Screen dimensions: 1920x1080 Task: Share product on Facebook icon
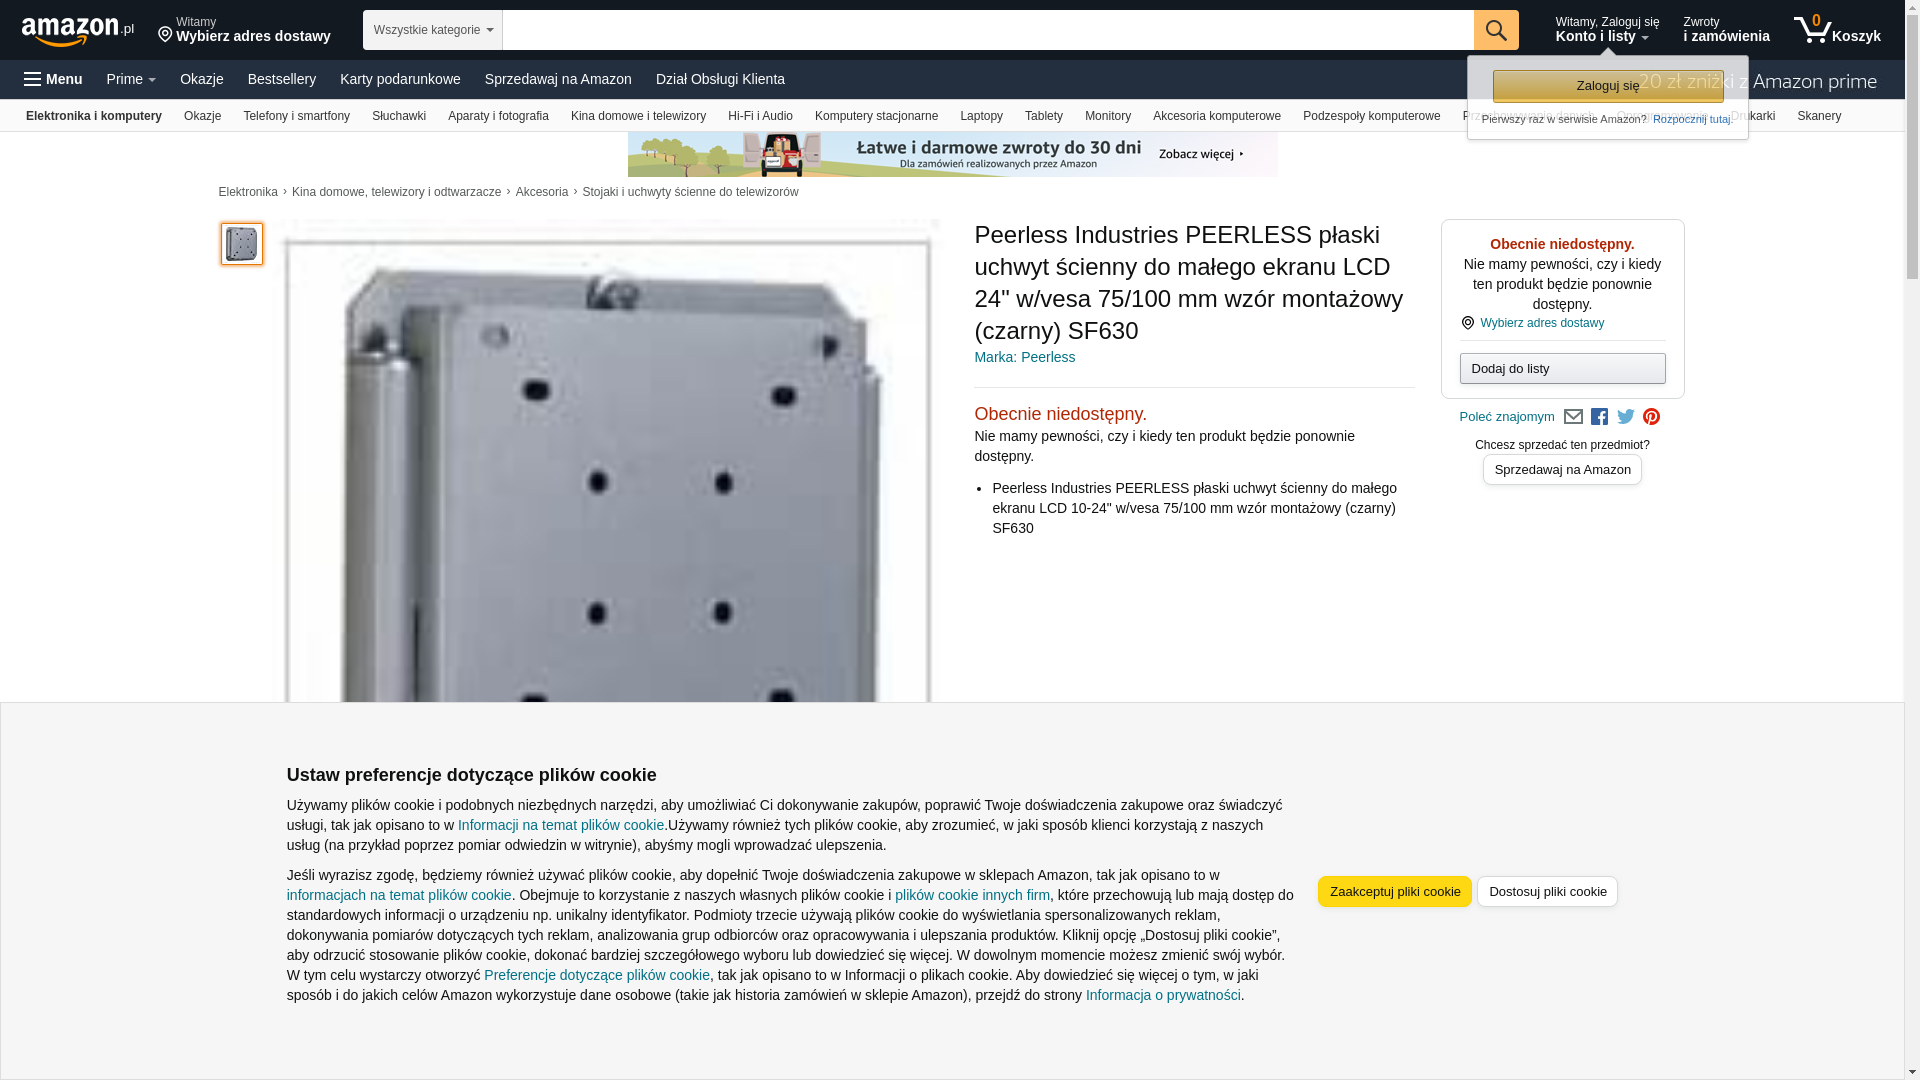click(x=1599, y=417)
